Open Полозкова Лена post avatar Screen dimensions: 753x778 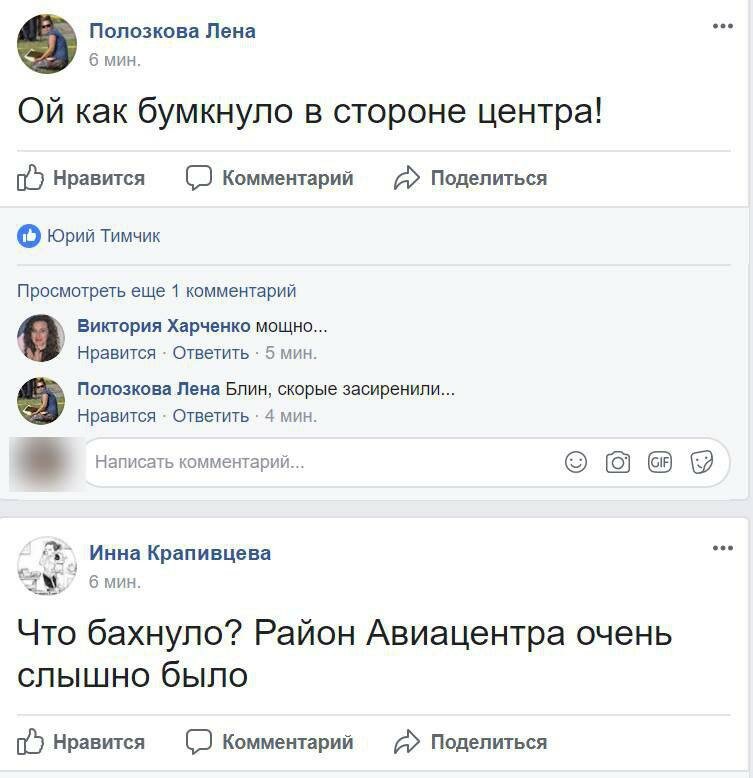(x=47, y=44)
